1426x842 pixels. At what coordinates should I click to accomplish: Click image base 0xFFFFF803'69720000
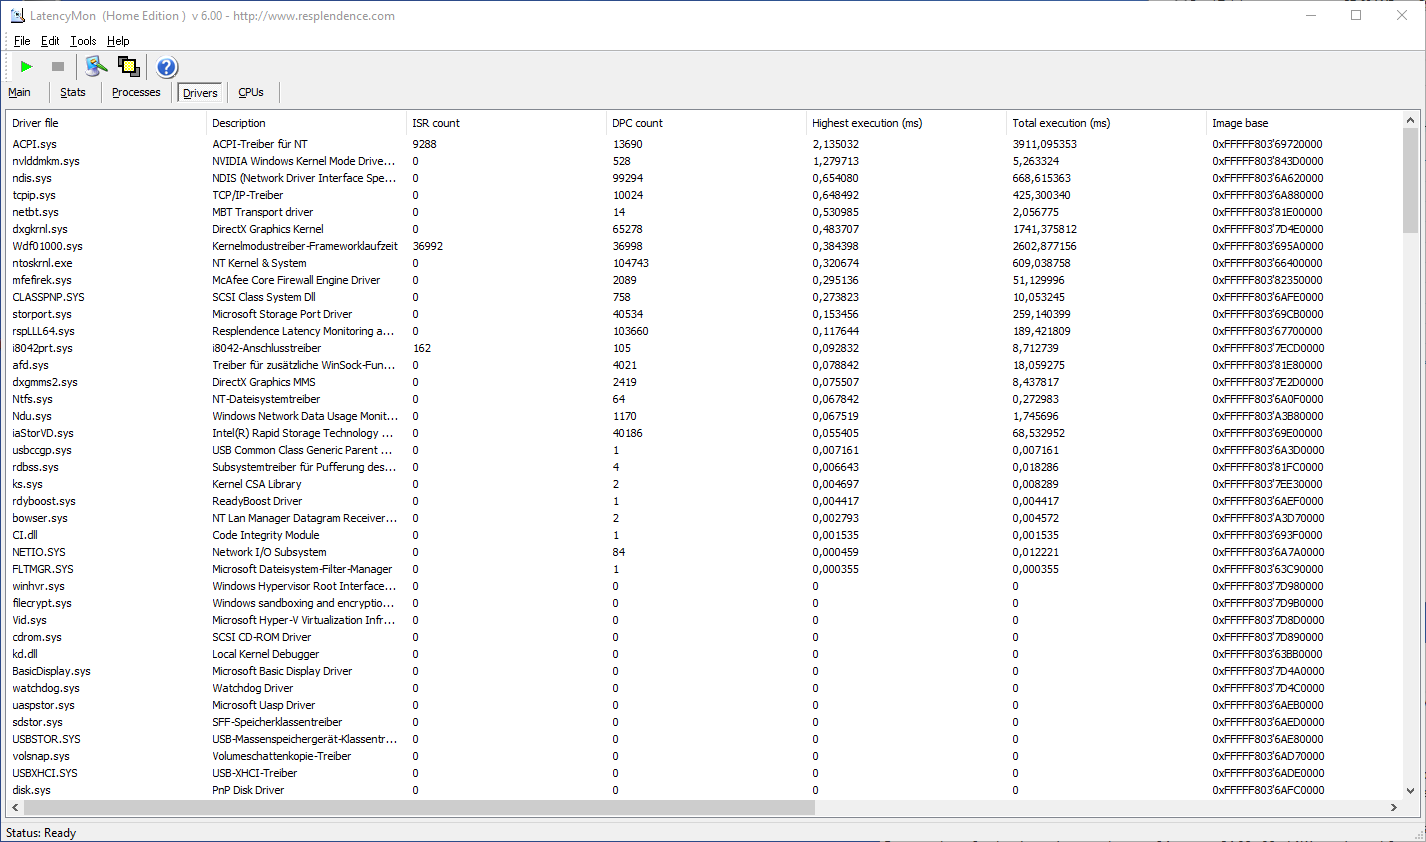1267,144
